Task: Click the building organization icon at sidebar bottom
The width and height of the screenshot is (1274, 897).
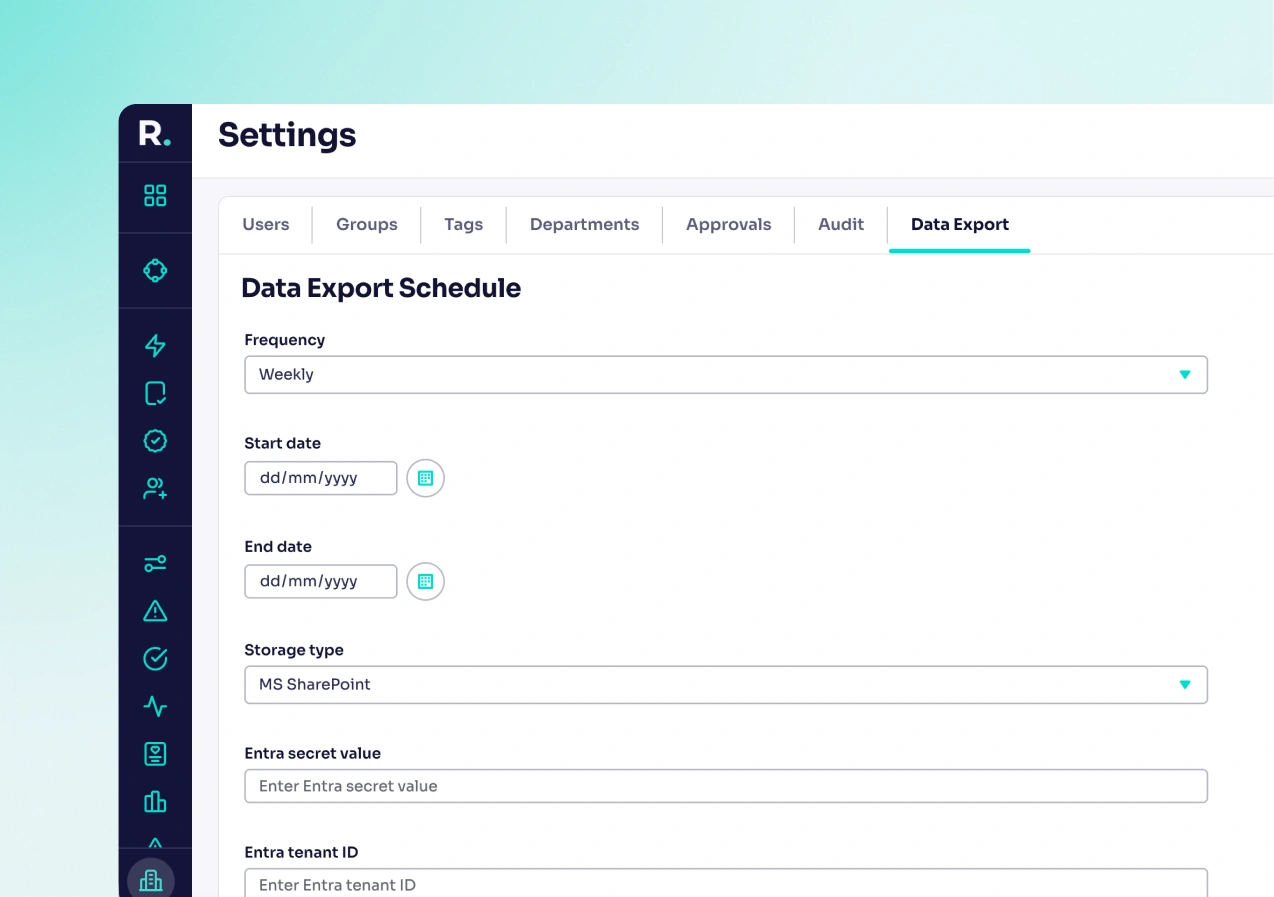Action: [151, 879]
